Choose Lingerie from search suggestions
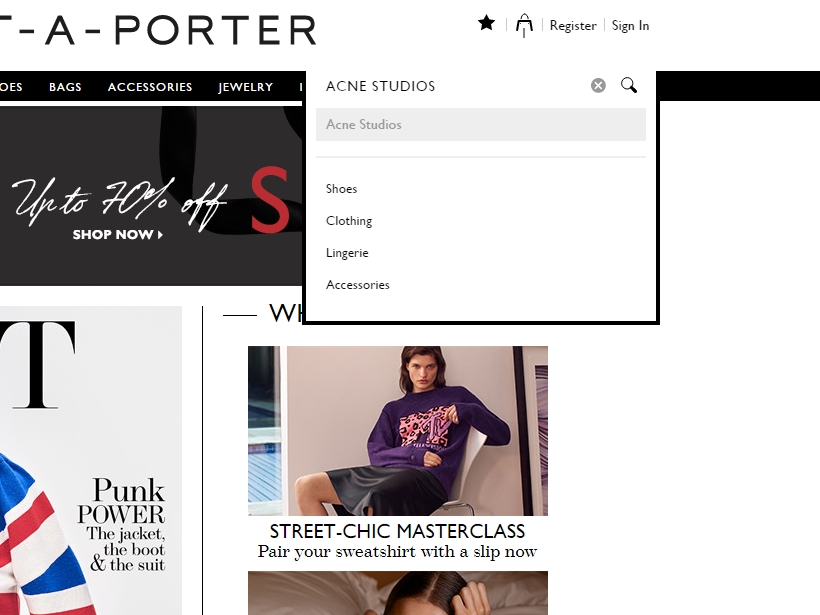 pos(347,253)
